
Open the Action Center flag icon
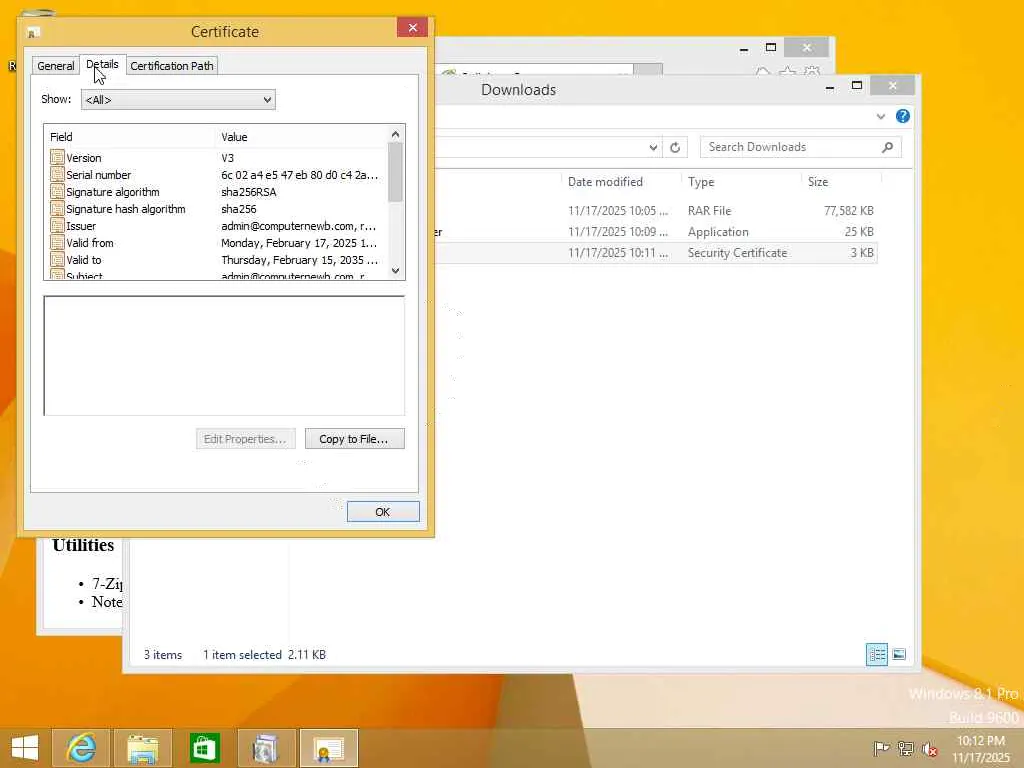(881, 748)
